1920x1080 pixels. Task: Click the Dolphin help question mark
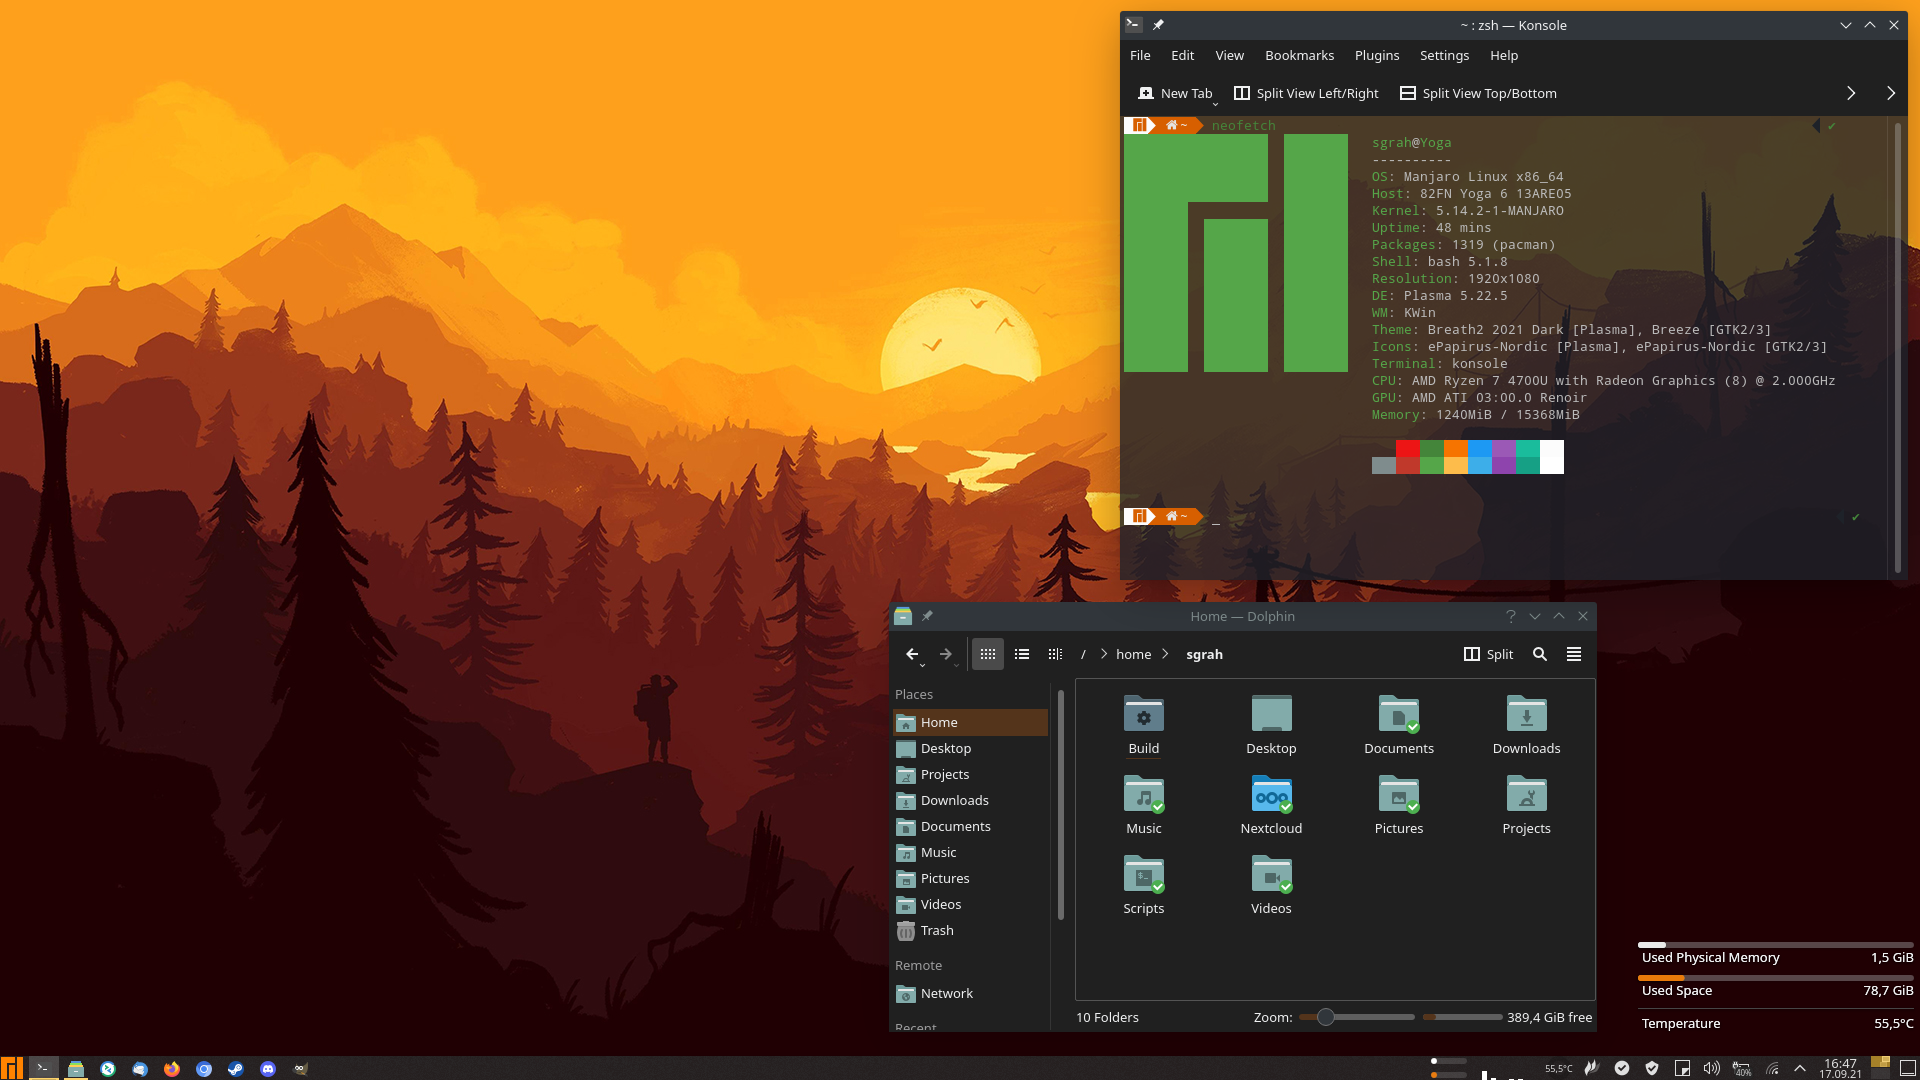pos(1511,616)
